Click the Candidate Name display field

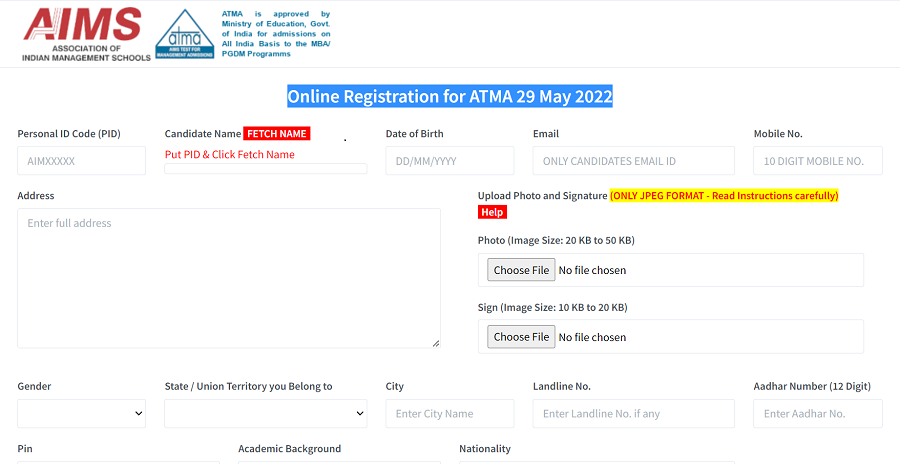265,168
